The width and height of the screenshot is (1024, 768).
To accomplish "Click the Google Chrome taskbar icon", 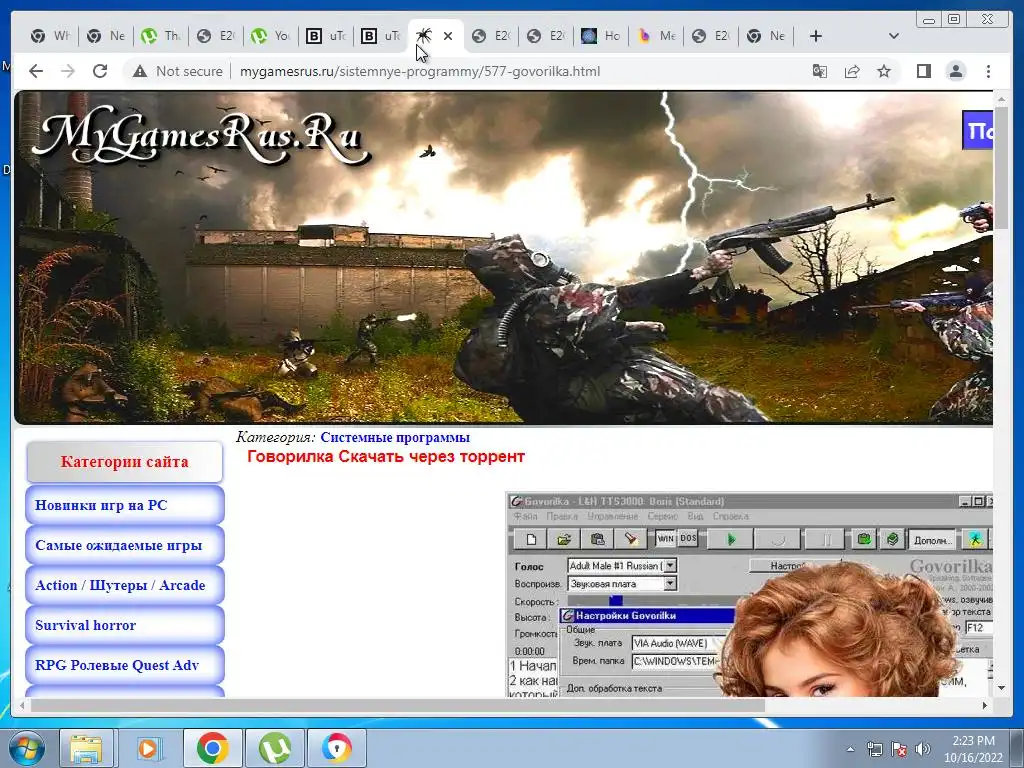I will tap(213, 748).
